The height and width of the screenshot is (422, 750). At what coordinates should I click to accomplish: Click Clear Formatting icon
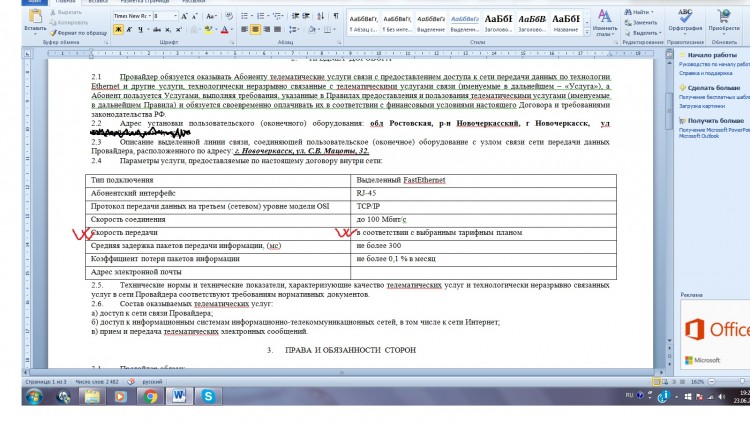[x=229, y=16]
